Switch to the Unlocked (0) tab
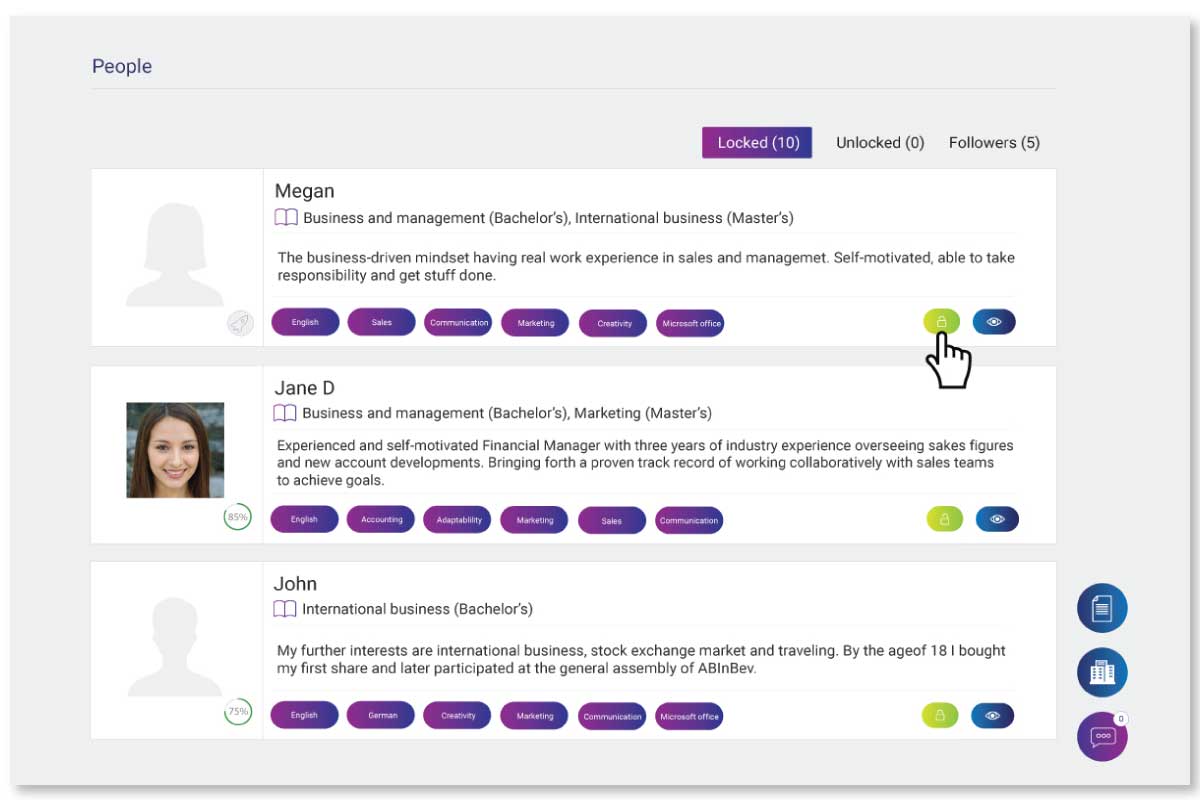 point(880,143)
